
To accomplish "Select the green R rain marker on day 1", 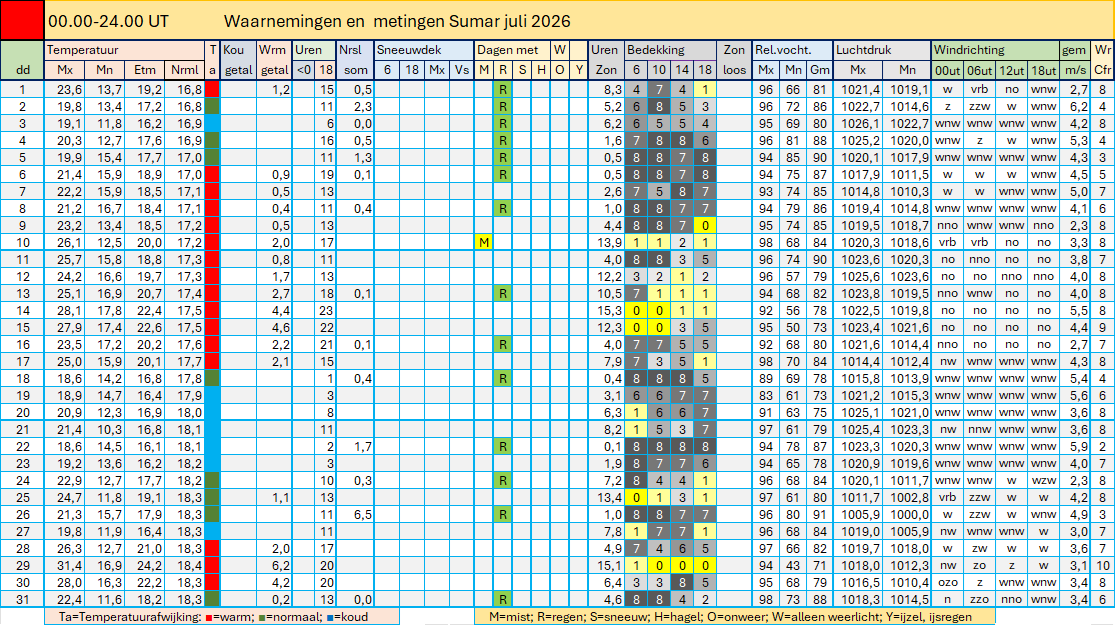I will pos(503,90).
